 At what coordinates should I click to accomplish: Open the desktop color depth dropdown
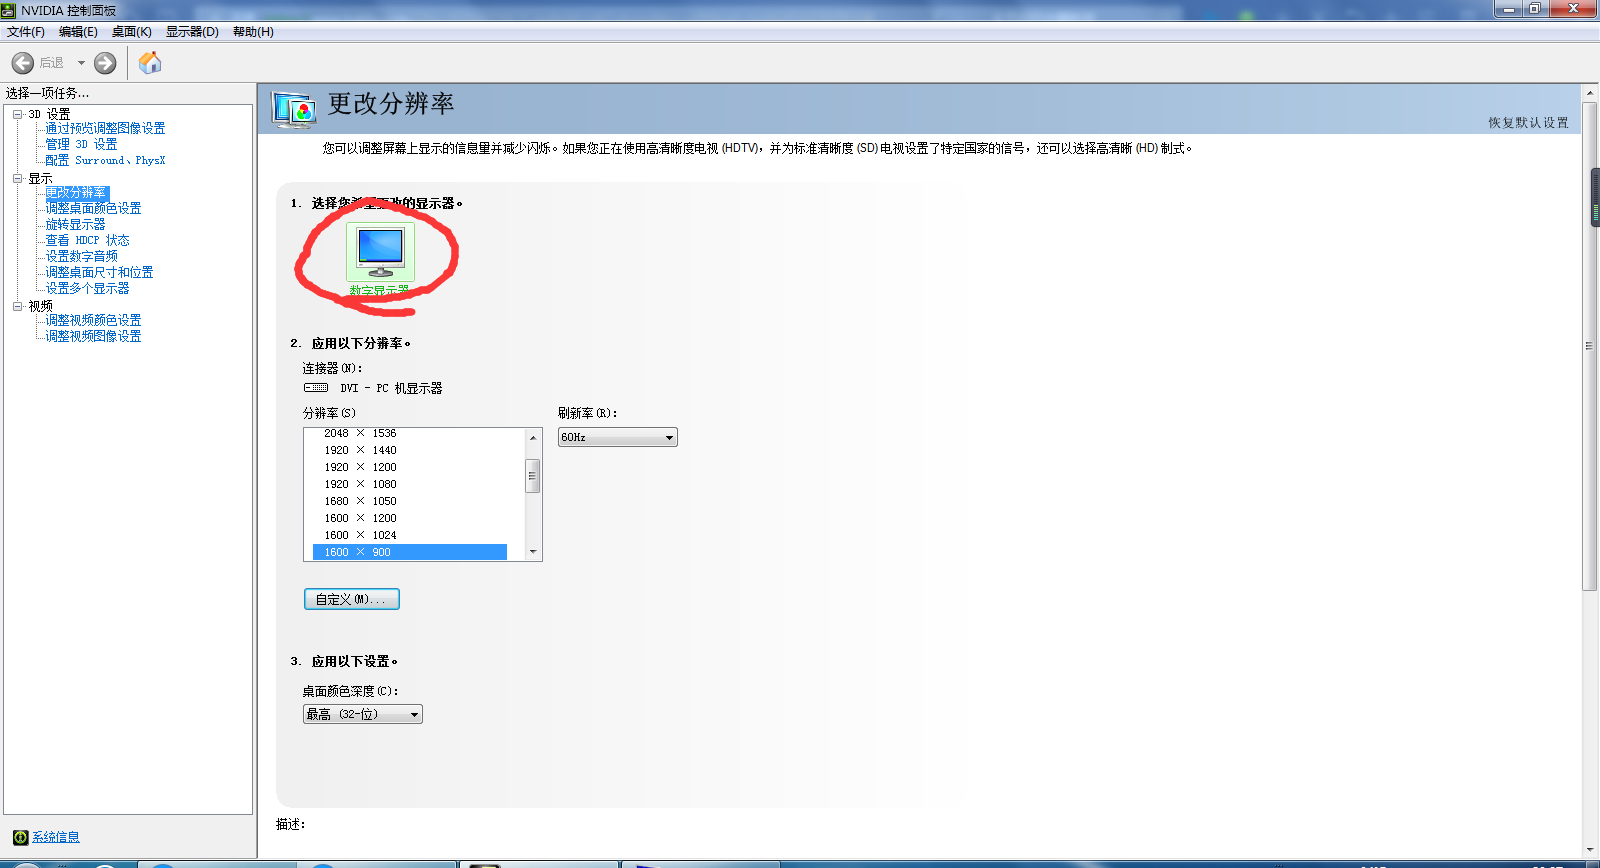[x=363, y=714]
